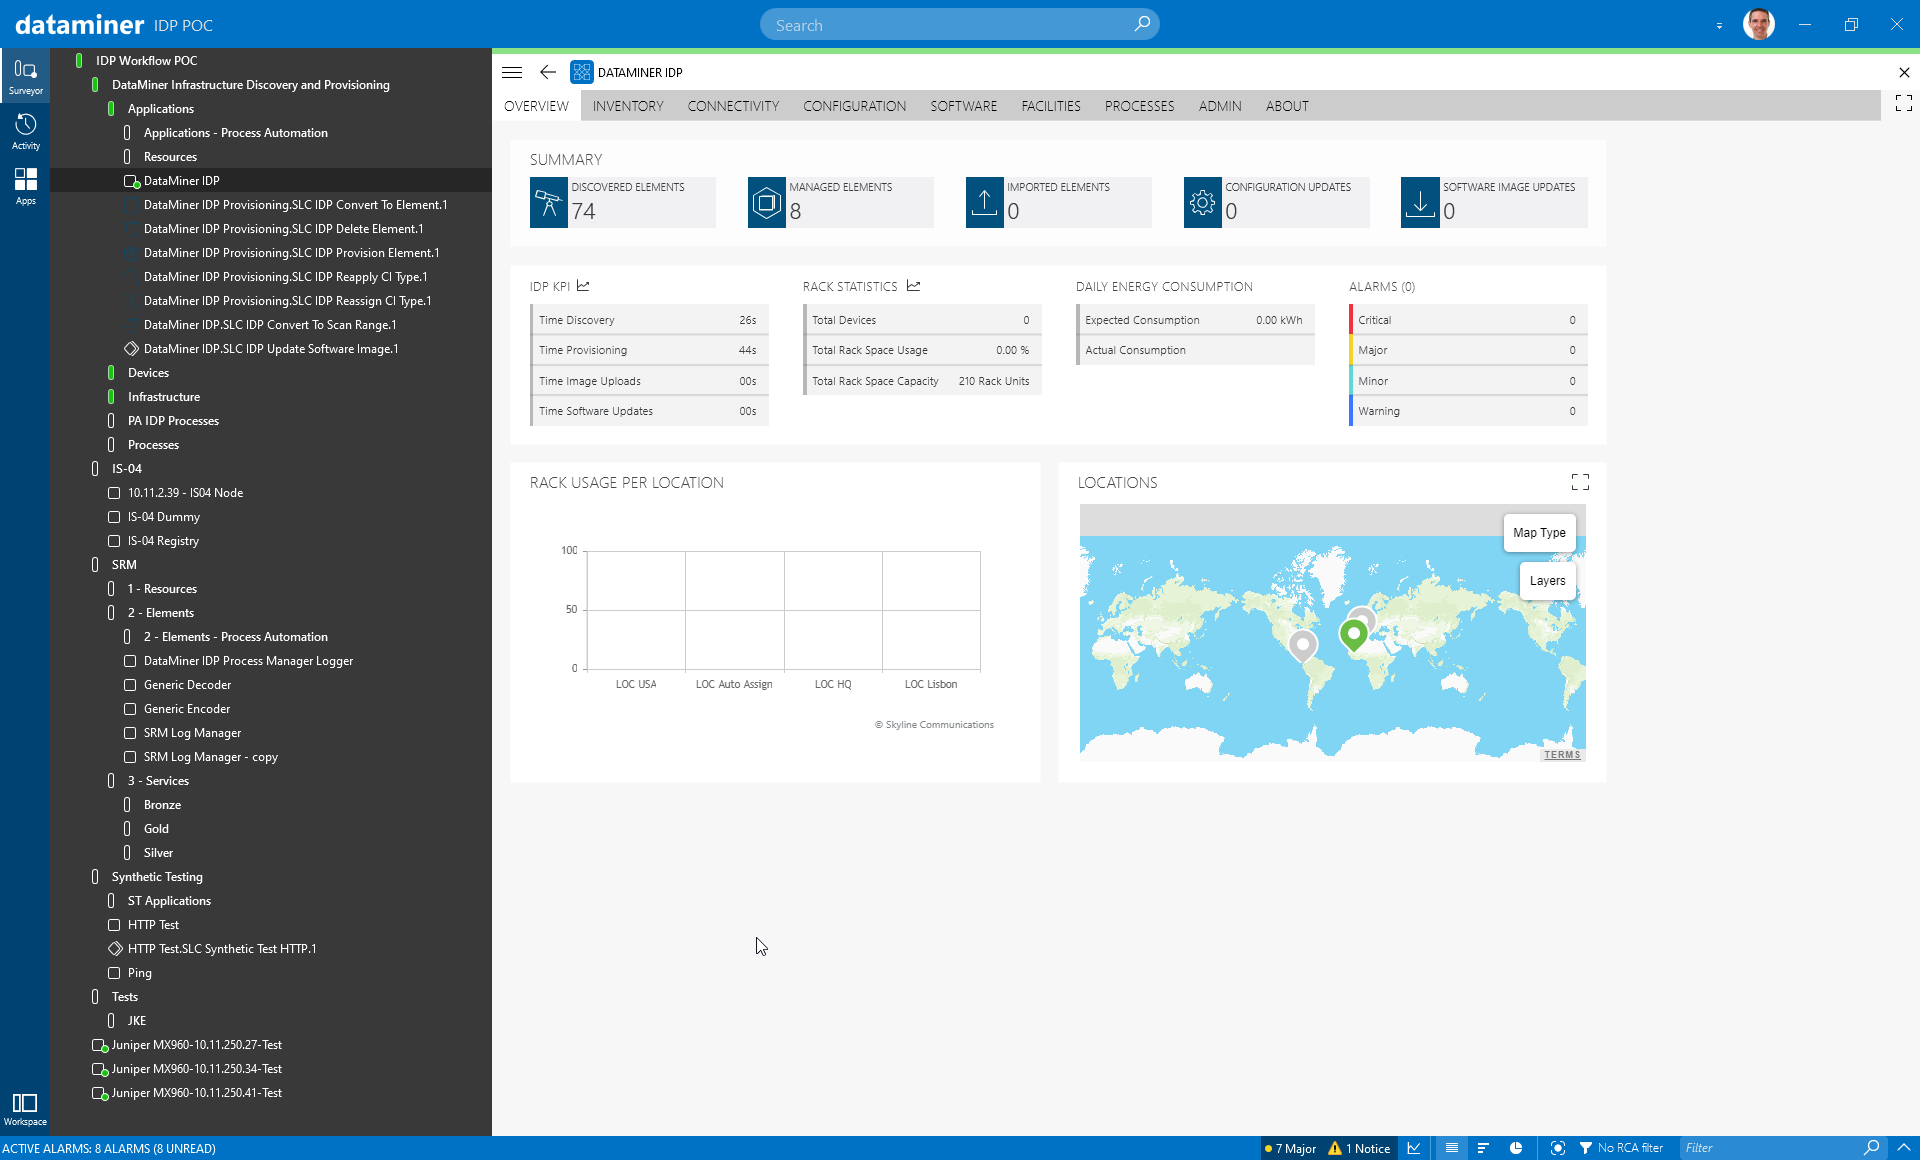
Task: Click the green location pin on map
Action: 1353,634
